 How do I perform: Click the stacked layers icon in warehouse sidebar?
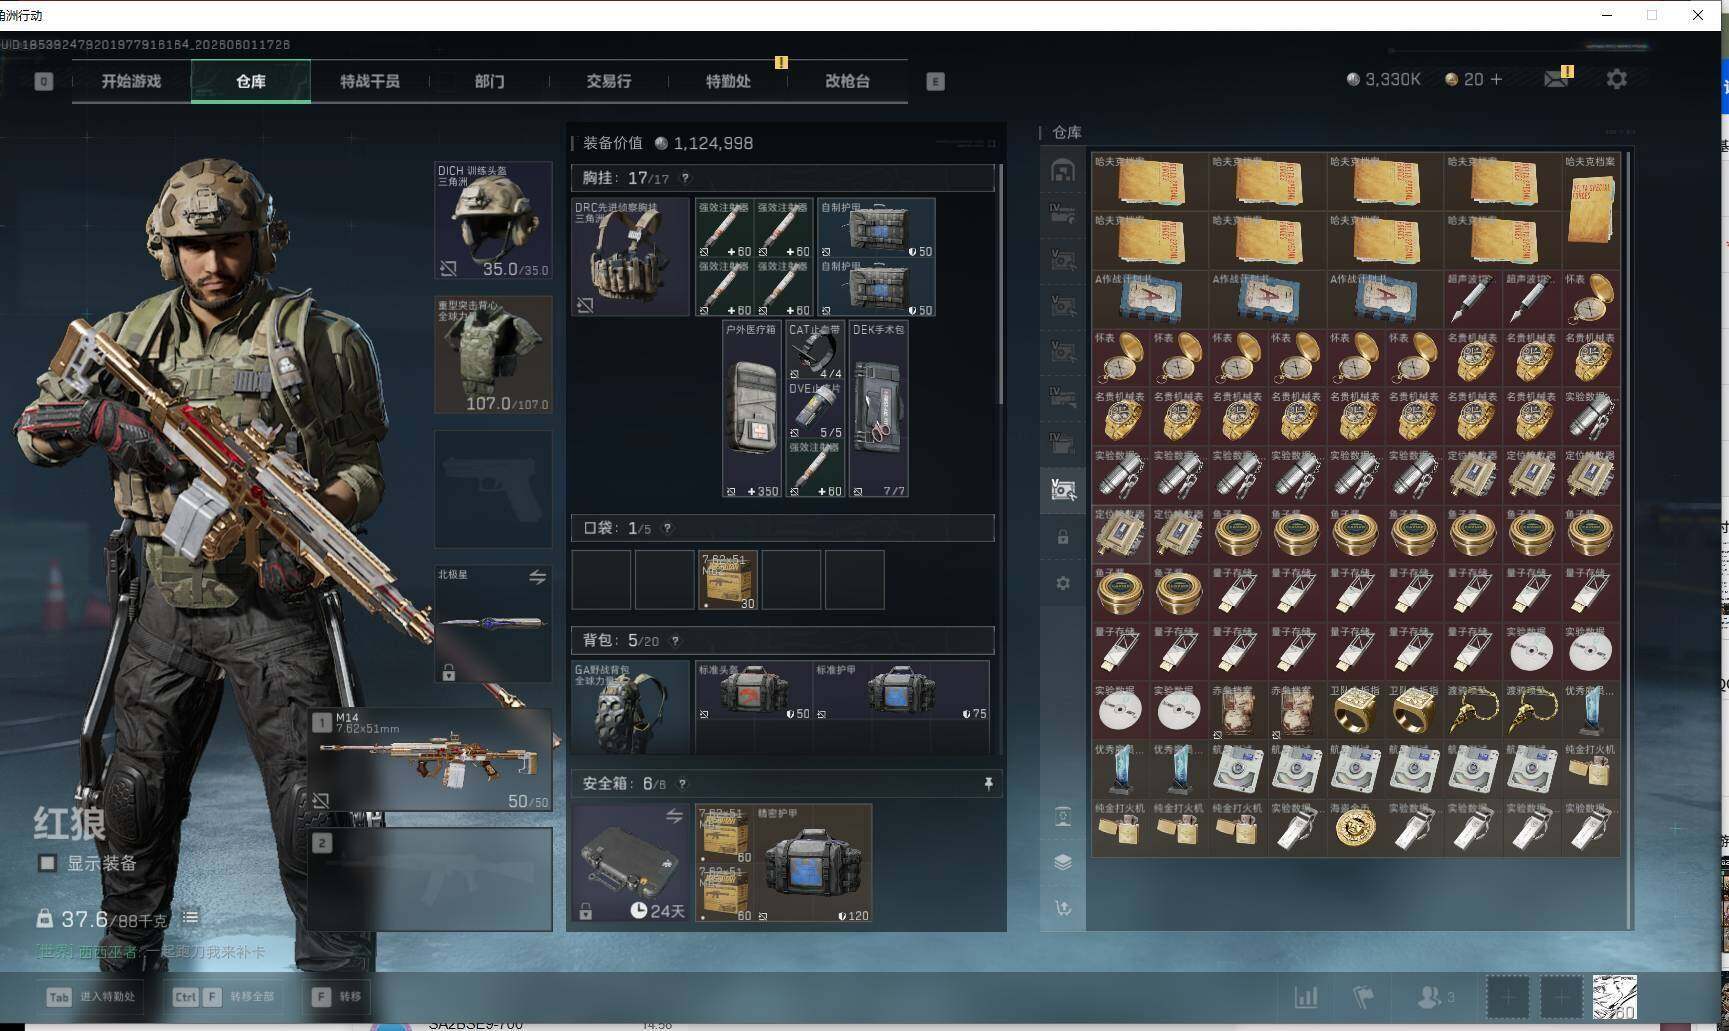point(1063,862)
